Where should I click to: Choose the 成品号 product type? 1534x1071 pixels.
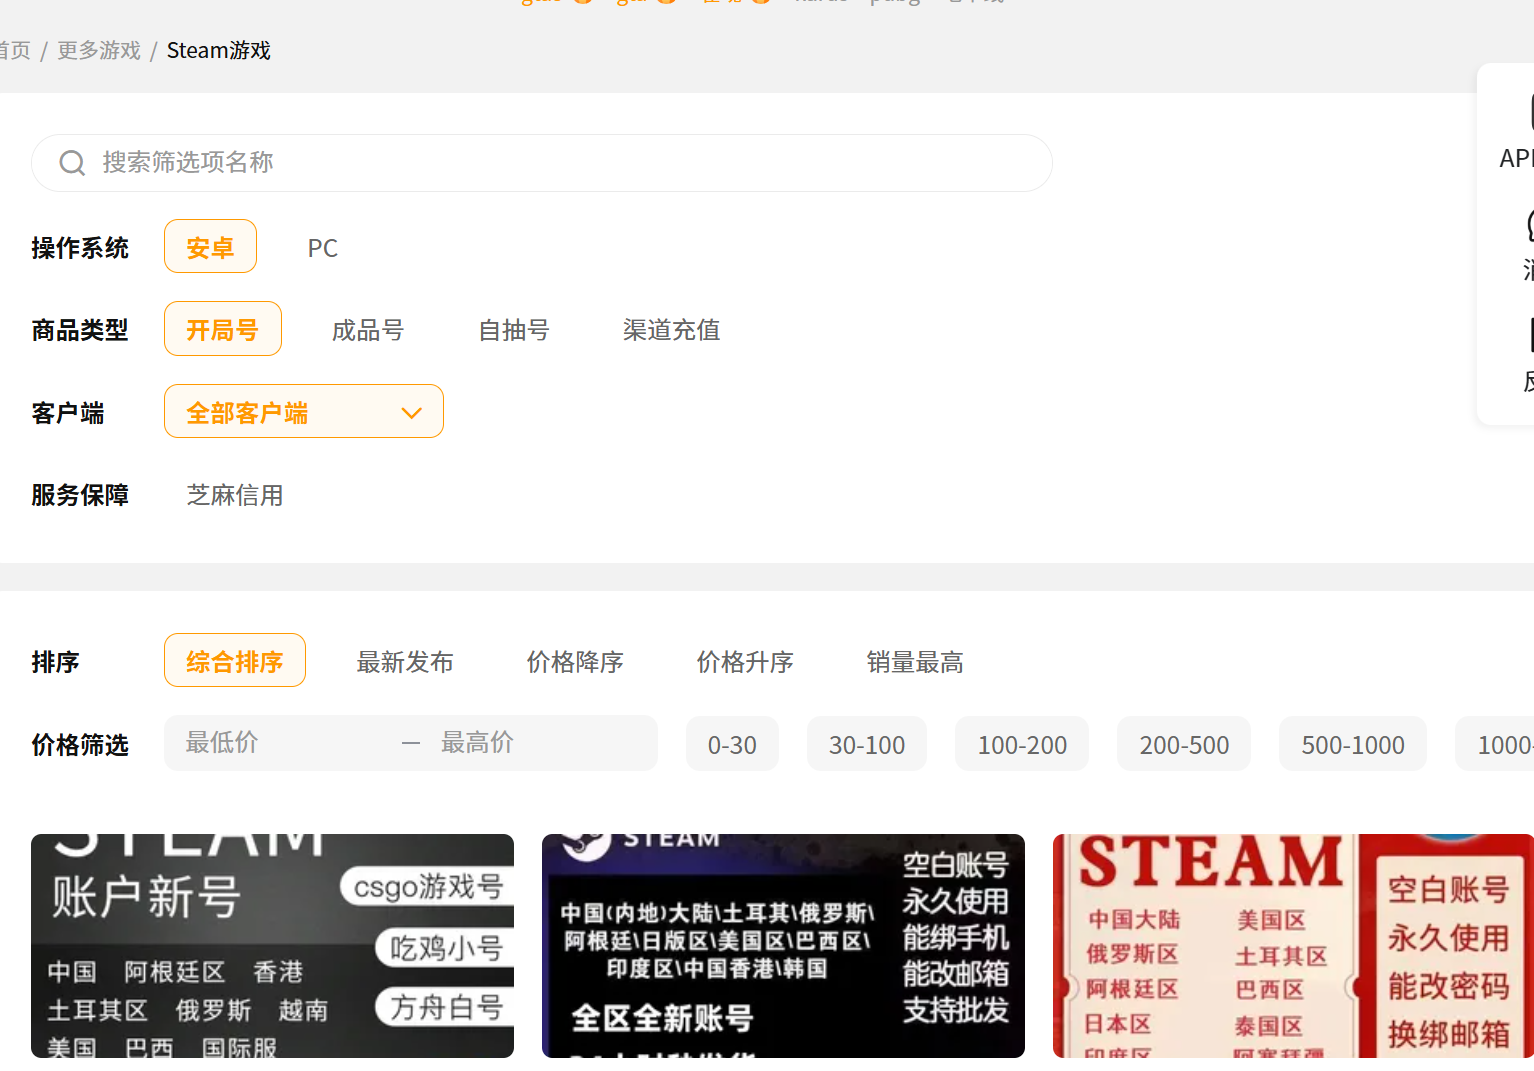coord(367,330)
